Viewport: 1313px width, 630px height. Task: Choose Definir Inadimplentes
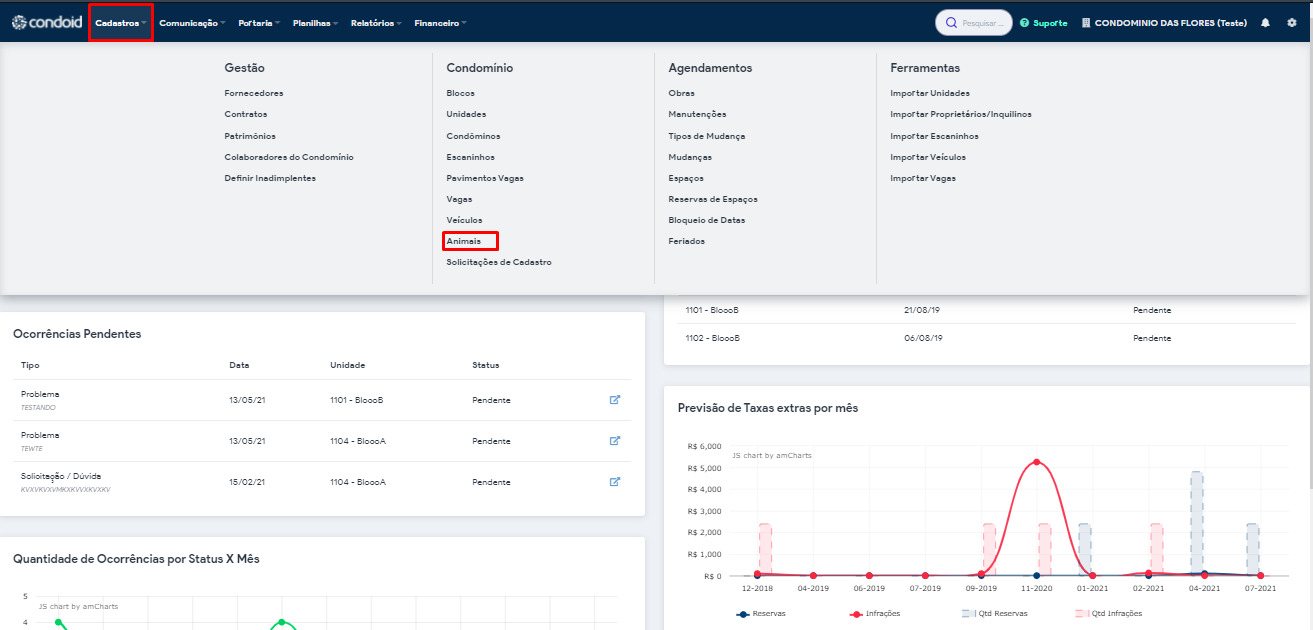[270, 178]
